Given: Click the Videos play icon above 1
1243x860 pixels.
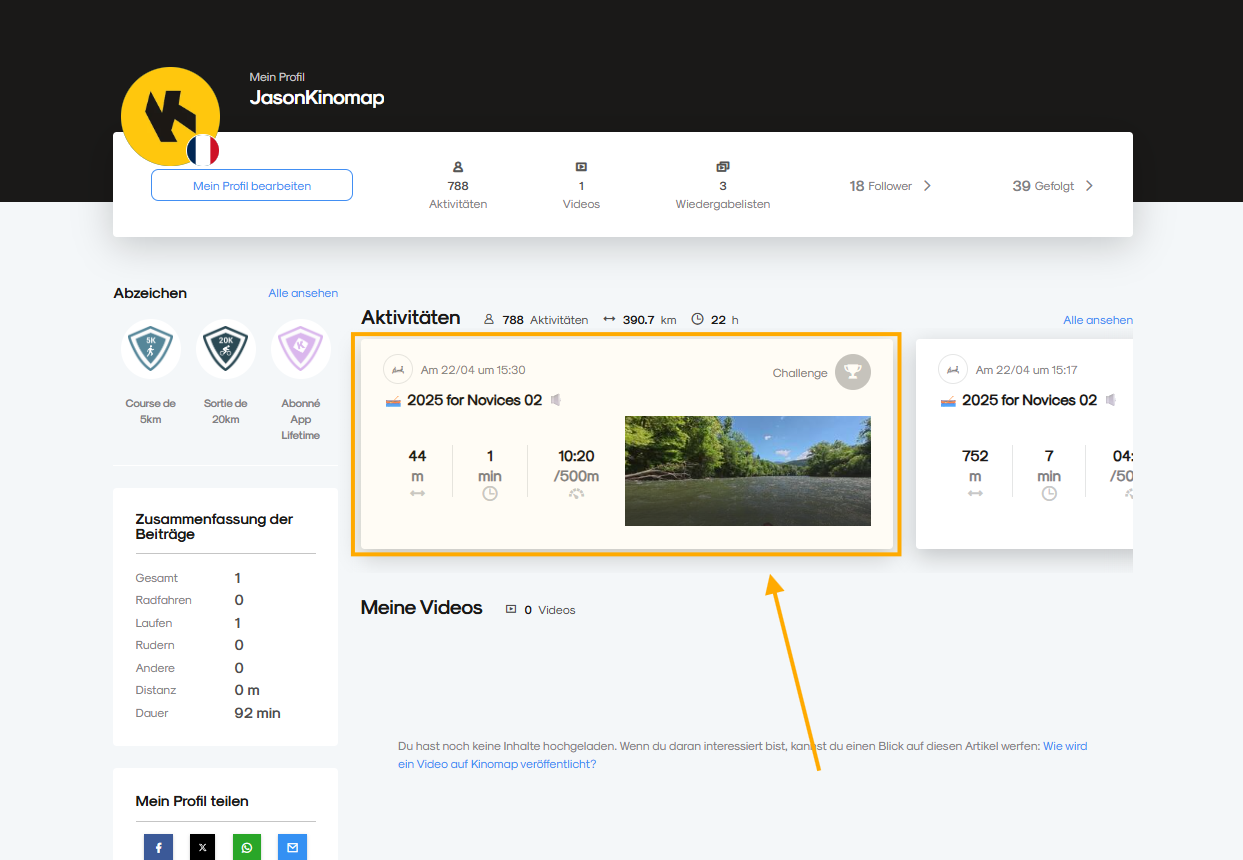Looking at the screenshot, I should pyautogui.click(x=581, y=167).
